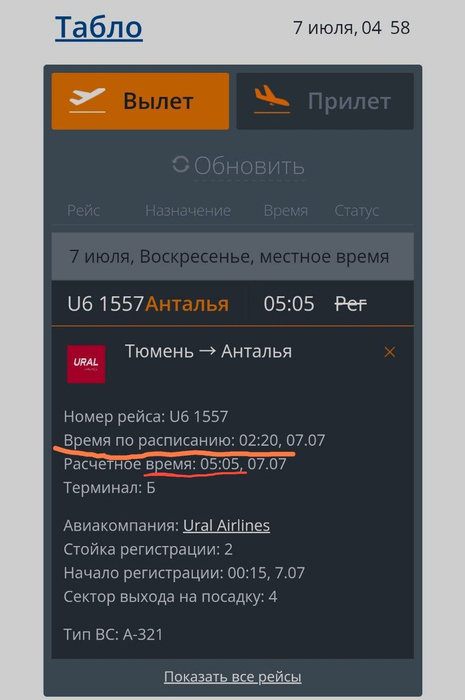Click the 7 июля Воскресенье date bar
This screenshot has width=465, height=700.
(232, 256)
